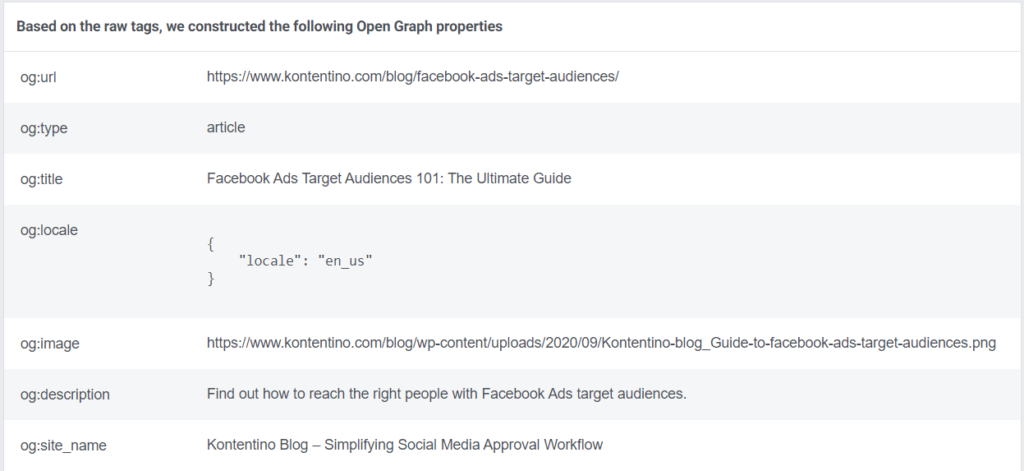
Task: Open the kontentino.com facebook-ads-target-audiences blog URL
Action: 413,75
